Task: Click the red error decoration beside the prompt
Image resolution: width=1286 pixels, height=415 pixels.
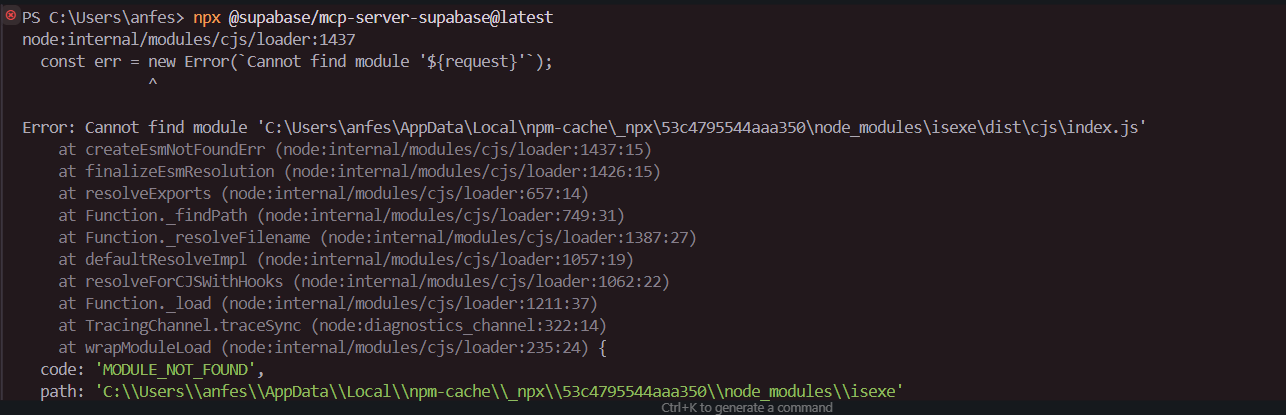Action: click(x=11, y=16)
